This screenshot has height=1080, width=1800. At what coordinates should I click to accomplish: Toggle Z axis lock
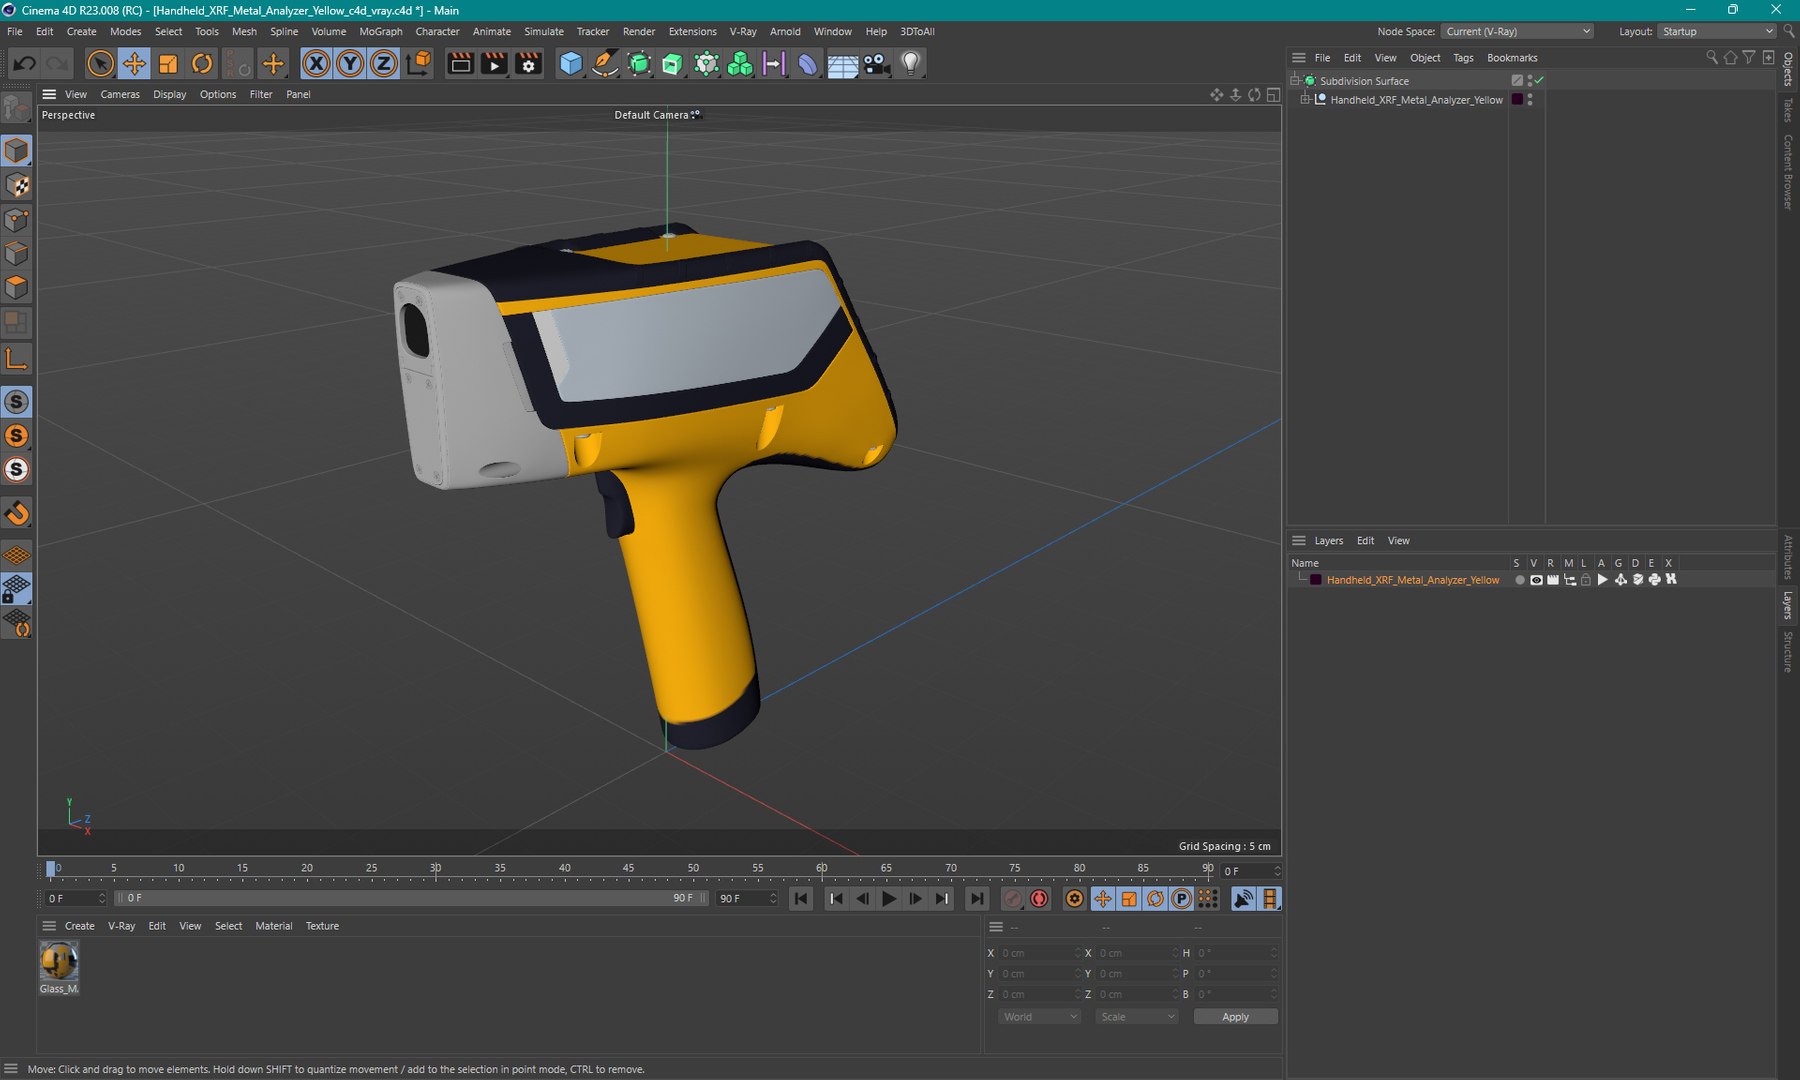pos(384,64)
